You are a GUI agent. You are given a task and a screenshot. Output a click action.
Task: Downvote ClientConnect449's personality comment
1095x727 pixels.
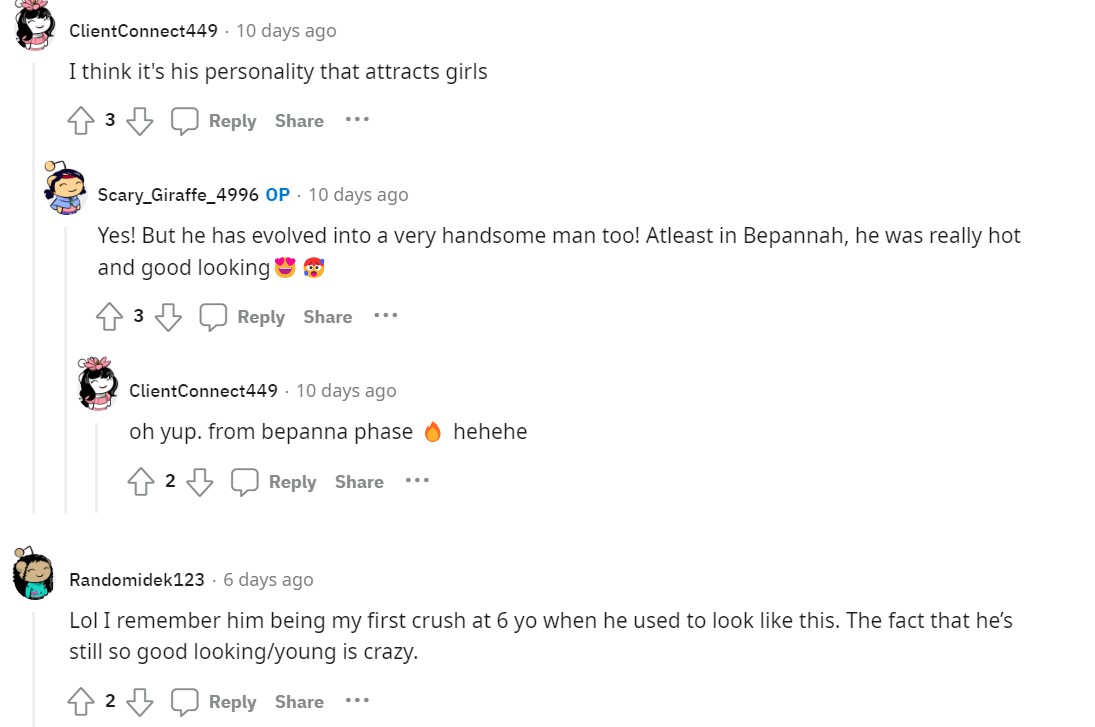pyautogui.click(x=139, y=121)
